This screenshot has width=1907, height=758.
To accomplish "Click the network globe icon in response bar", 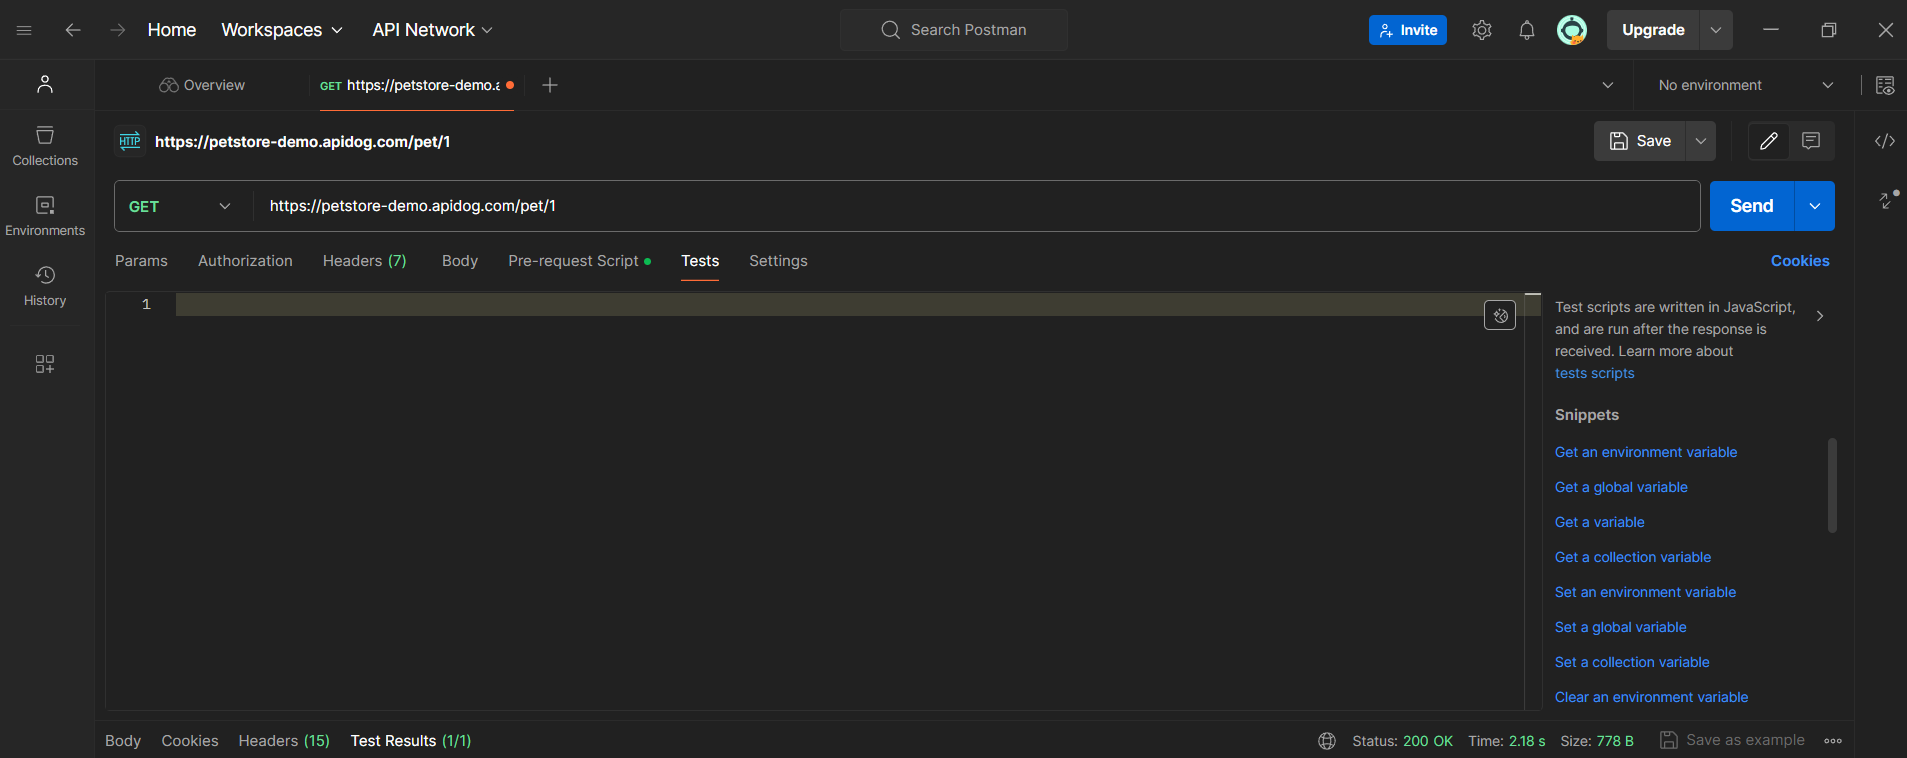I will coord(1327,741).
